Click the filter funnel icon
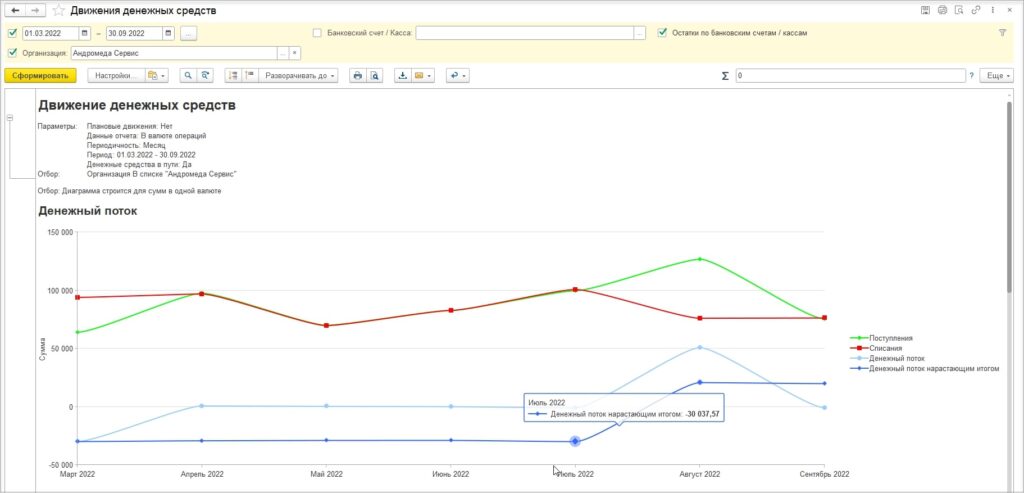 (1002, 33)
